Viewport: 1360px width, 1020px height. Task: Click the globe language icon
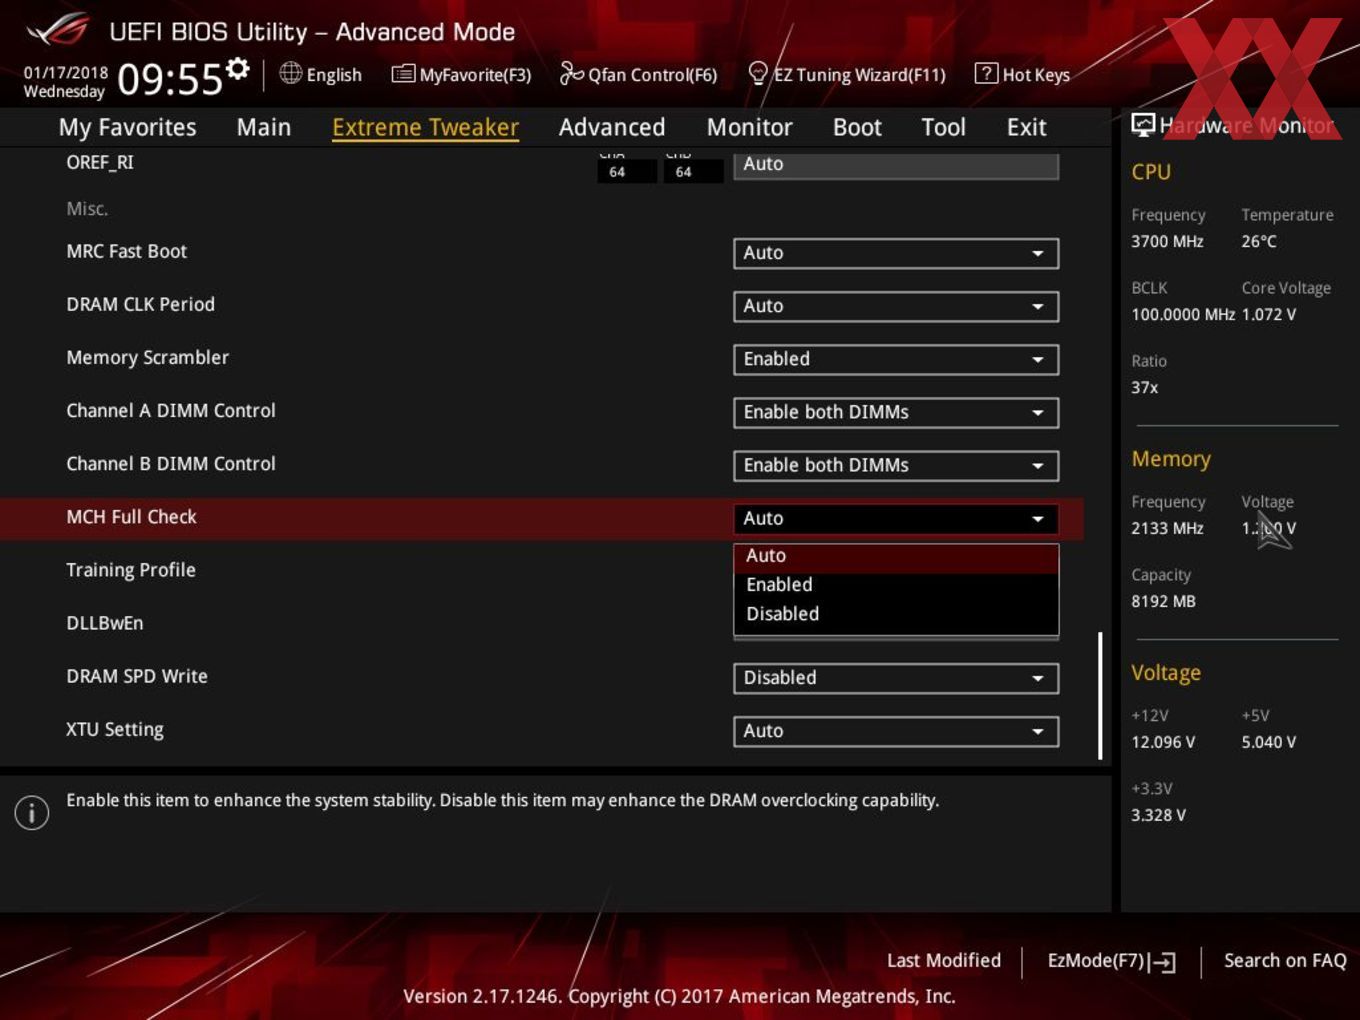click(290, 73)
